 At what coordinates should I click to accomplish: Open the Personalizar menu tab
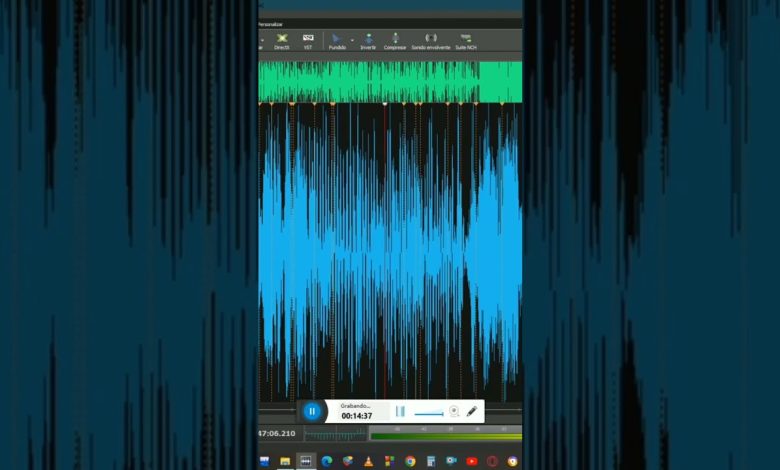[x=271, y=23]
